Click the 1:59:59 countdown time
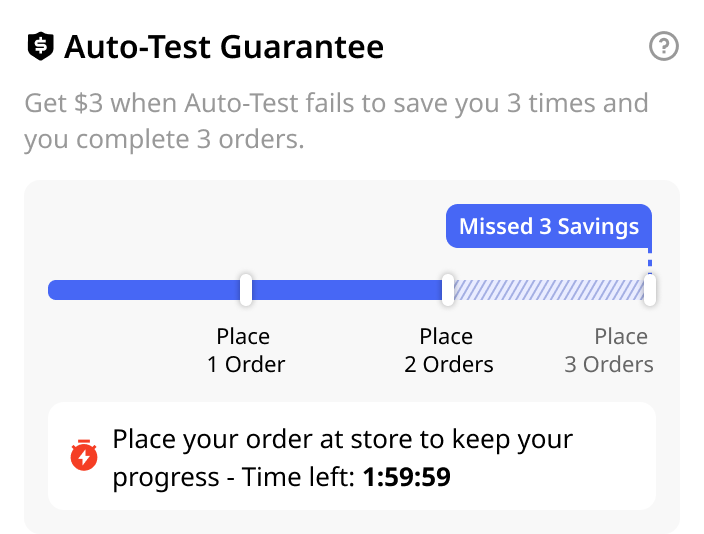This screenshot has height=534, width=704. click(406, 478)
